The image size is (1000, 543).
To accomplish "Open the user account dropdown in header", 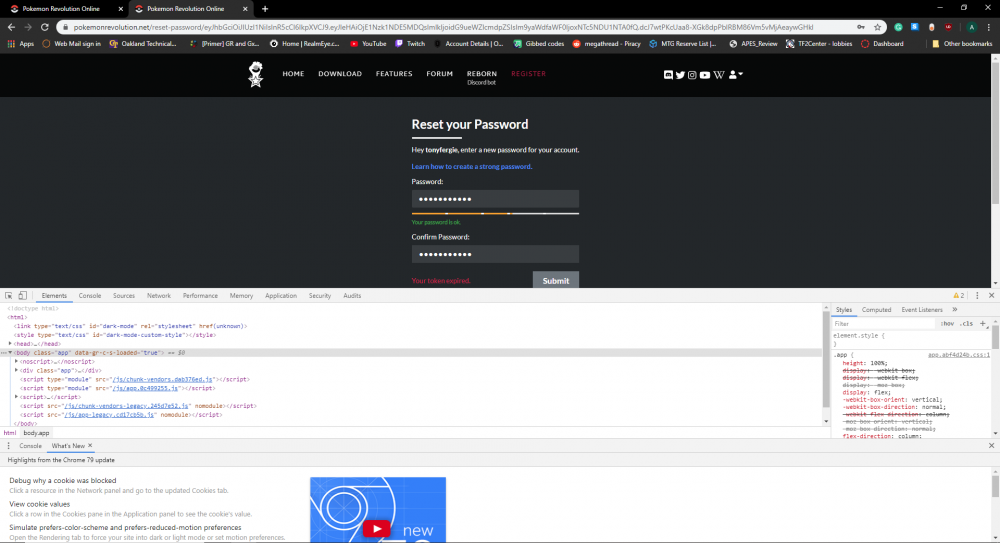I will tap(736, 75).
